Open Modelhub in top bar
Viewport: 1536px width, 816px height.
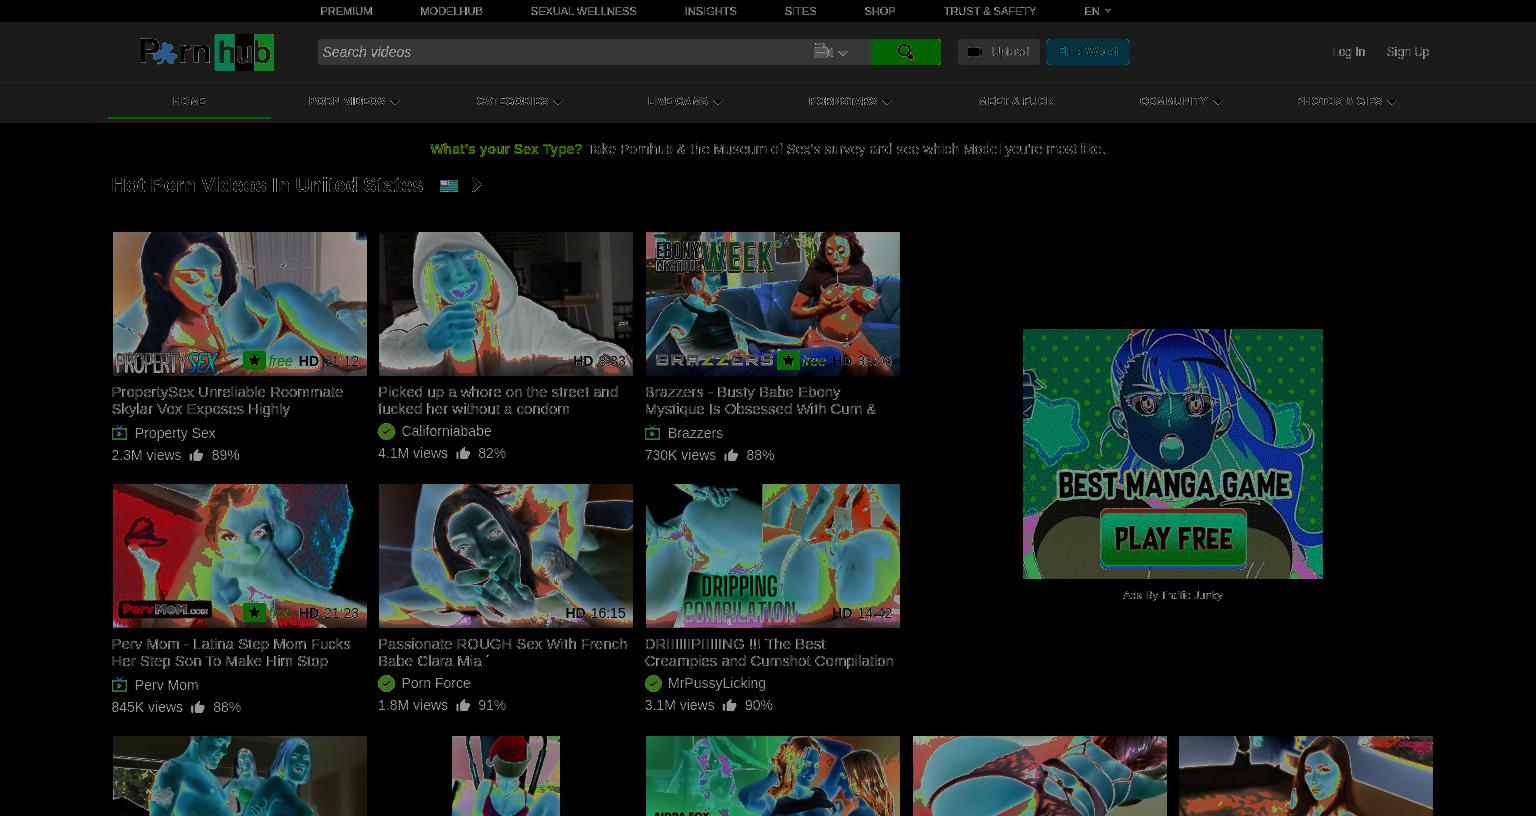pyautogui.click(x=451, y=11)
